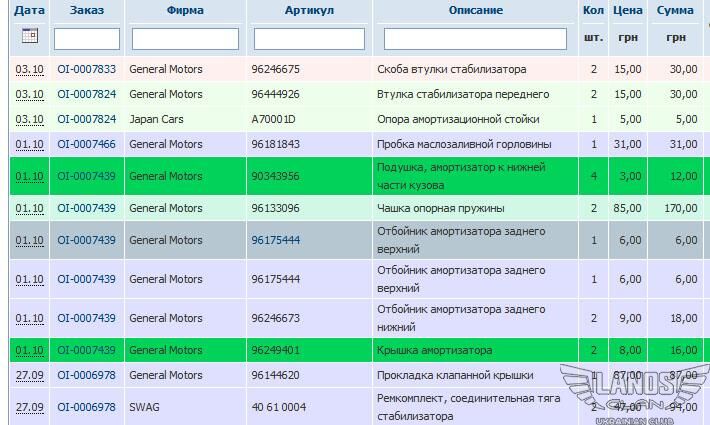The height and width of the screenshot is (425, 710).
Task: Click date 03.10 in the Japan Cars row
Action: click(30, 119)
